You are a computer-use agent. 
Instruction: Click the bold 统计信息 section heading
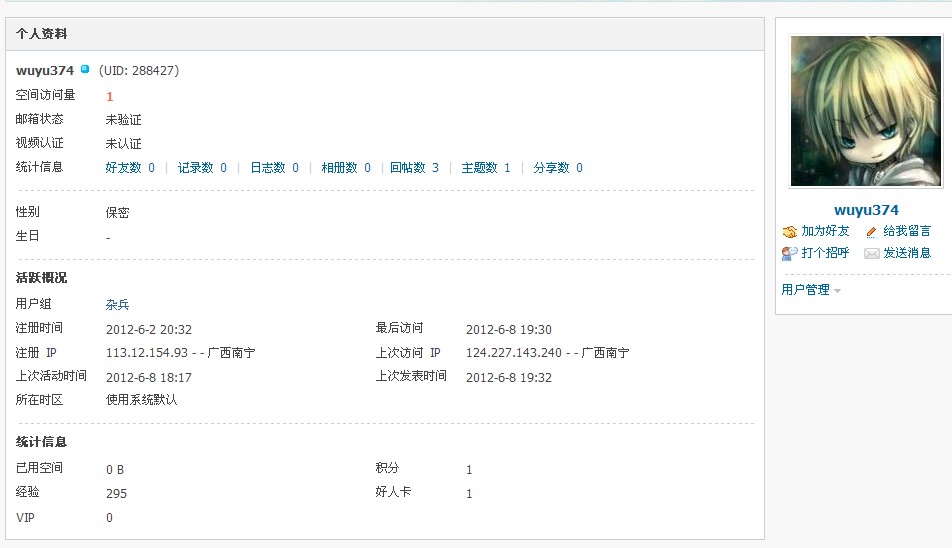41,442
